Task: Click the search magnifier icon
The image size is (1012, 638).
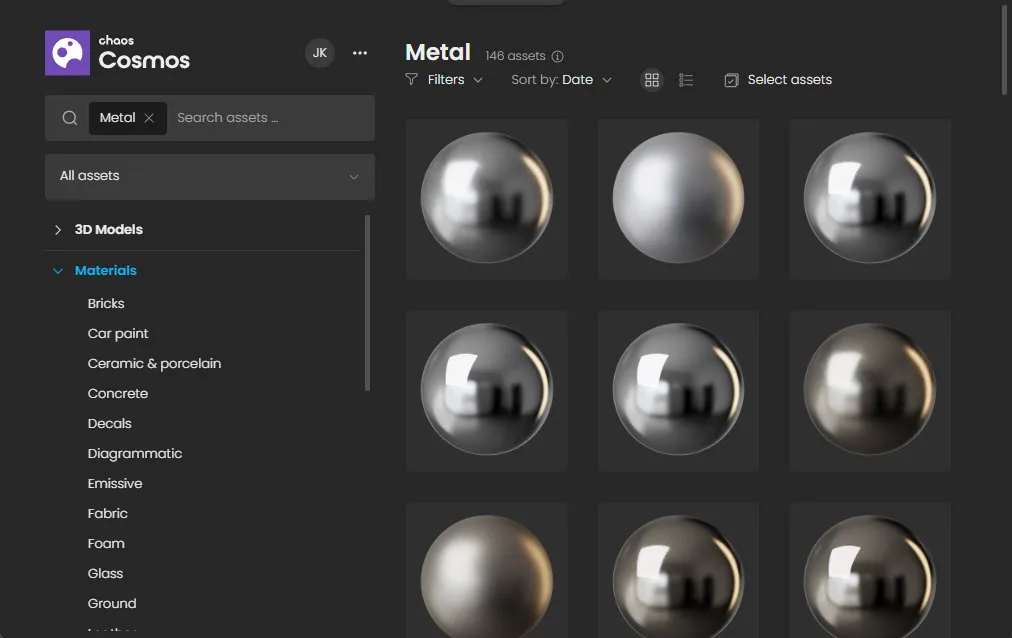Action: click(x=69, y=117)
